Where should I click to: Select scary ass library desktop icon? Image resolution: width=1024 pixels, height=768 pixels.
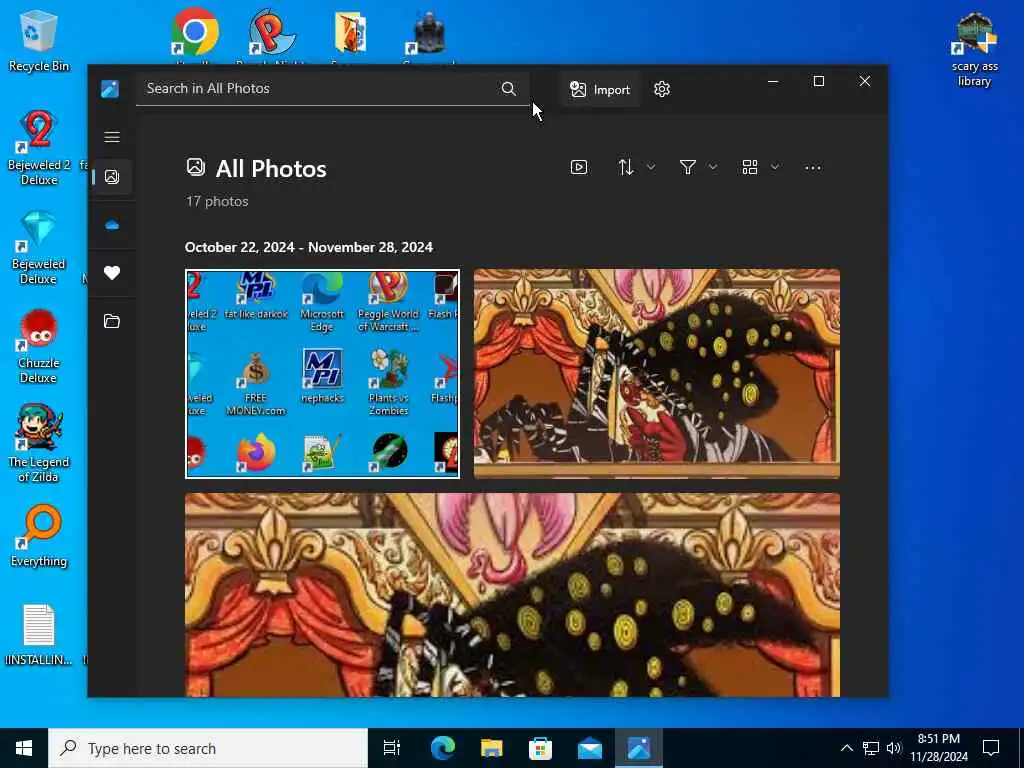(x=974, y=50)
